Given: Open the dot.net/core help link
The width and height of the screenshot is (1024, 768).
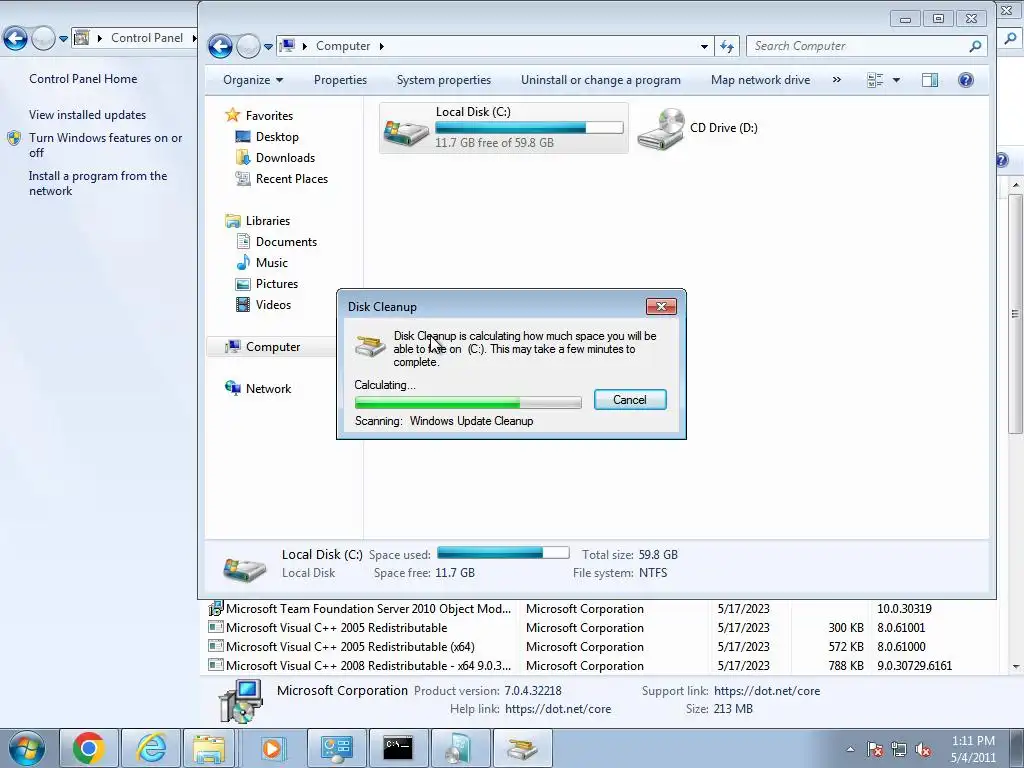Looking at the screenshot, I should (x=558, y=709).
